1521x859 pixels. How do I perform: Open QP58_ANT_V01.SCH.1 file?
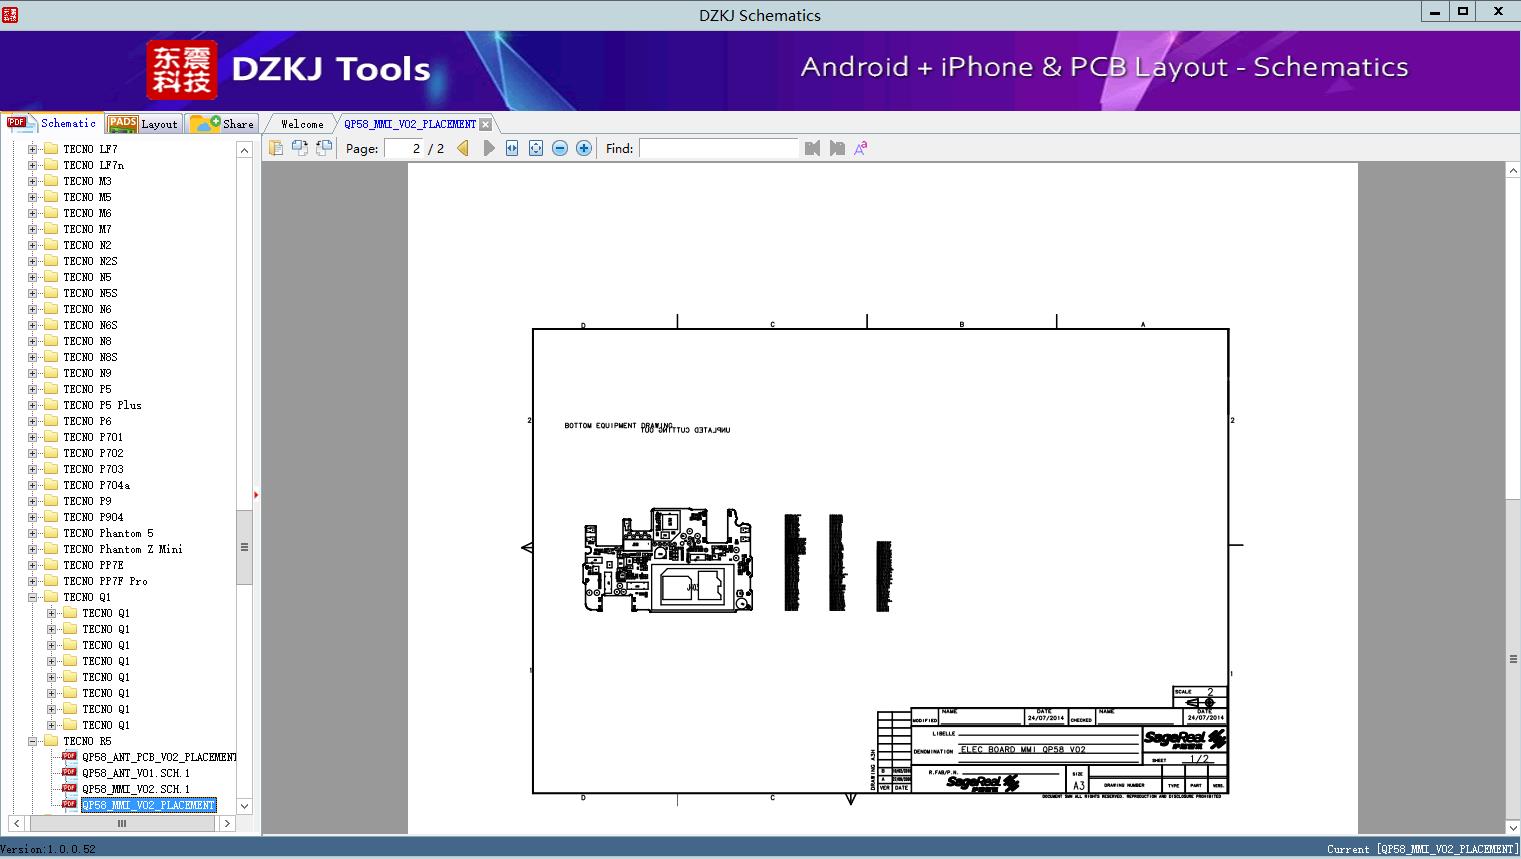coord(135,773)
